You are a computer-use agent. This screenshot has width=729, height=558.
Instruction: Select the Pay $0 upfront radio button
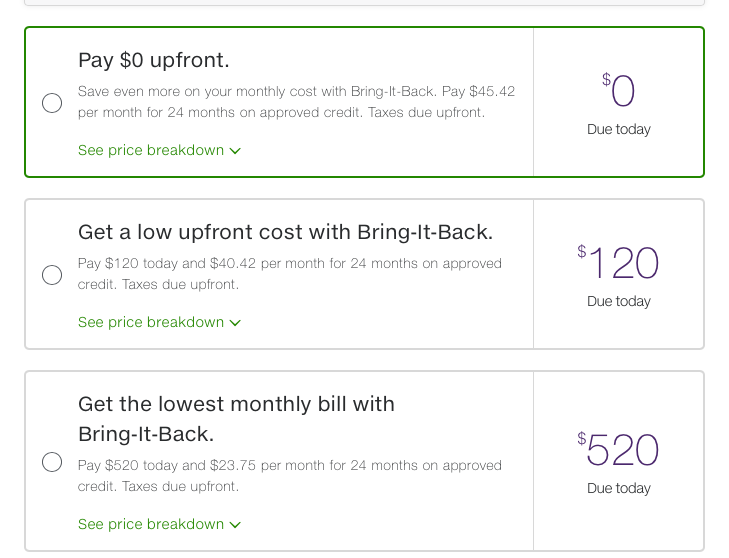[52, 103]
